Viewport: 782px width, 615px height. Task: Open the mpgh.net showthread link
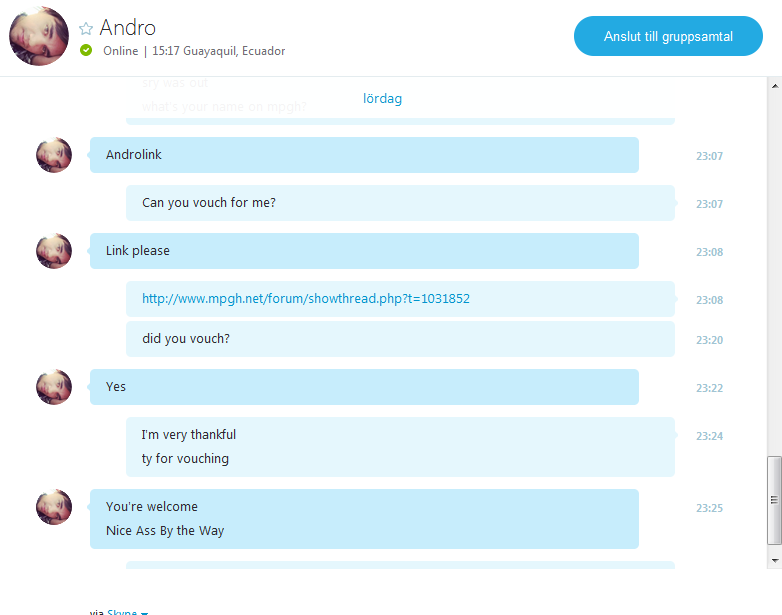click(306, 298)
